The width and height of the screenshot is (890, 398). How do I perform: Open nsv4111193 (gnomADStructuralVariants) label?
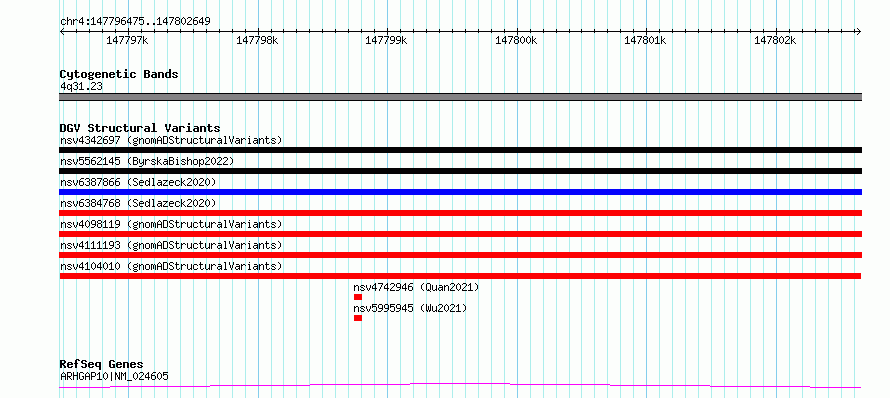coord(171,245)
